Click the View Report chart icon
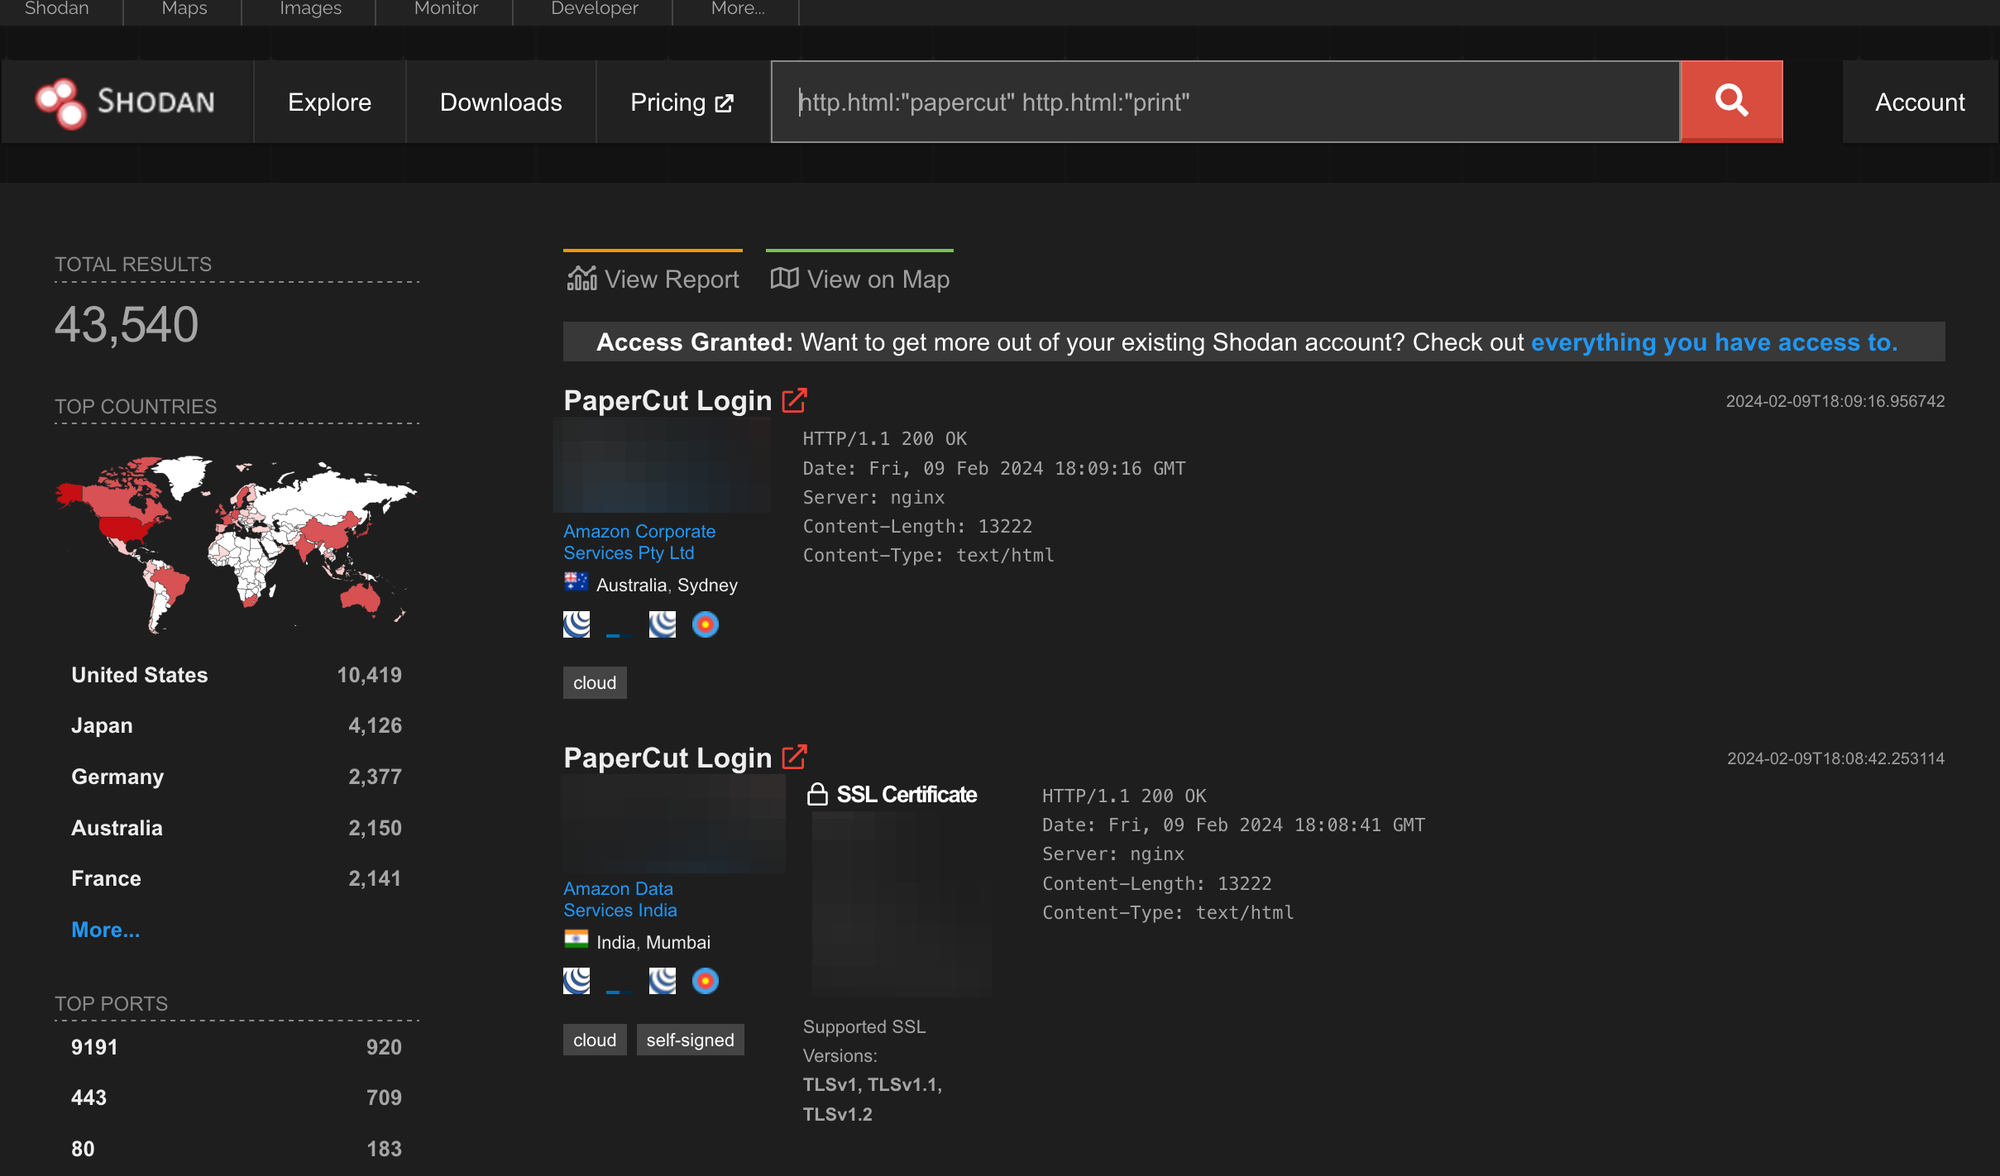The image size is (2000, 1176). coord(582,278)
